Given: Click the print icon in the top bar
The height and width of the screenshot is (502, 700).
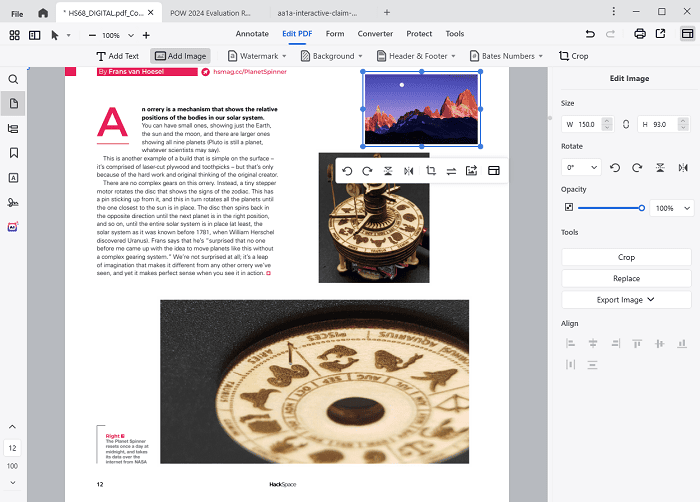Looking at the screenshot, I should (x=640, y=34).
